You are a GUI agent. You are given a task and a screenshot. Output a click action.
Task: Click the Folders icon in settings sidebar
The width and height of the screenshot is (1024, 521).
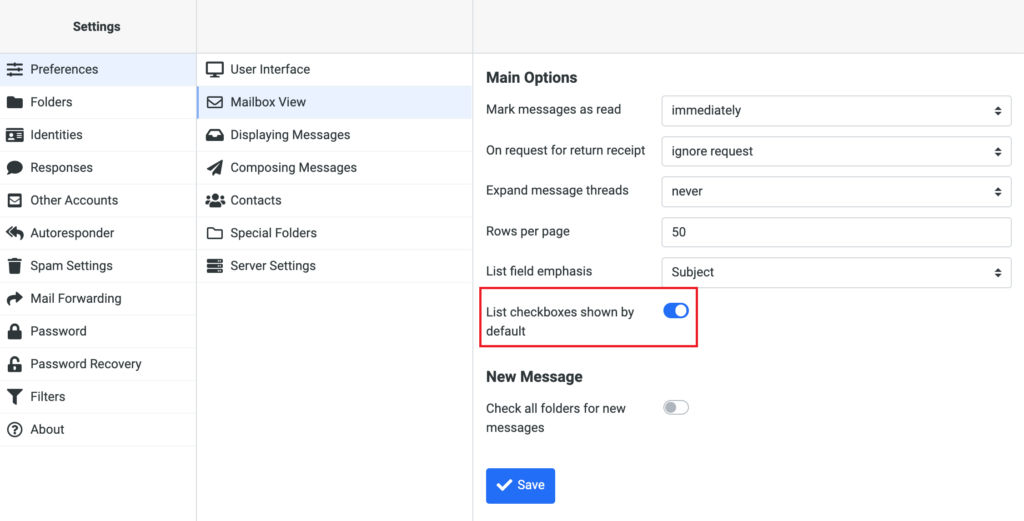pos(14,102)
